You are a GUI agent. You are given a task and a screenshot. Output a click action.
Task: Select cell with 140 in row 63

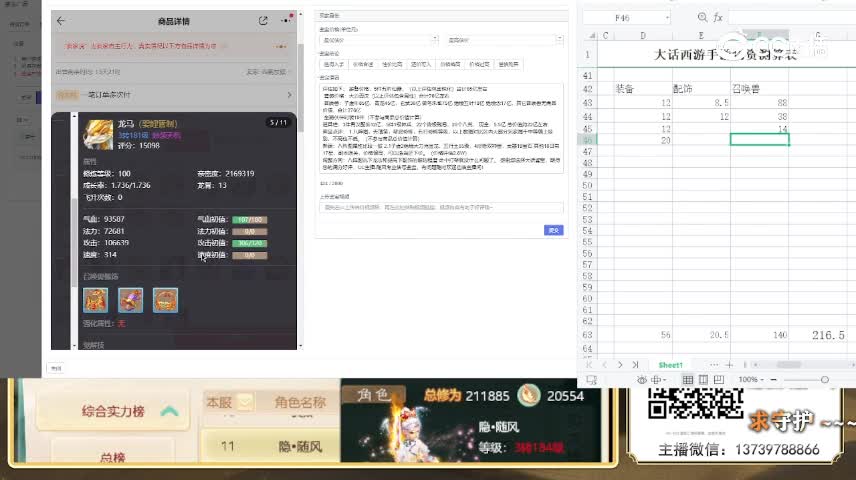pos(759,335)
